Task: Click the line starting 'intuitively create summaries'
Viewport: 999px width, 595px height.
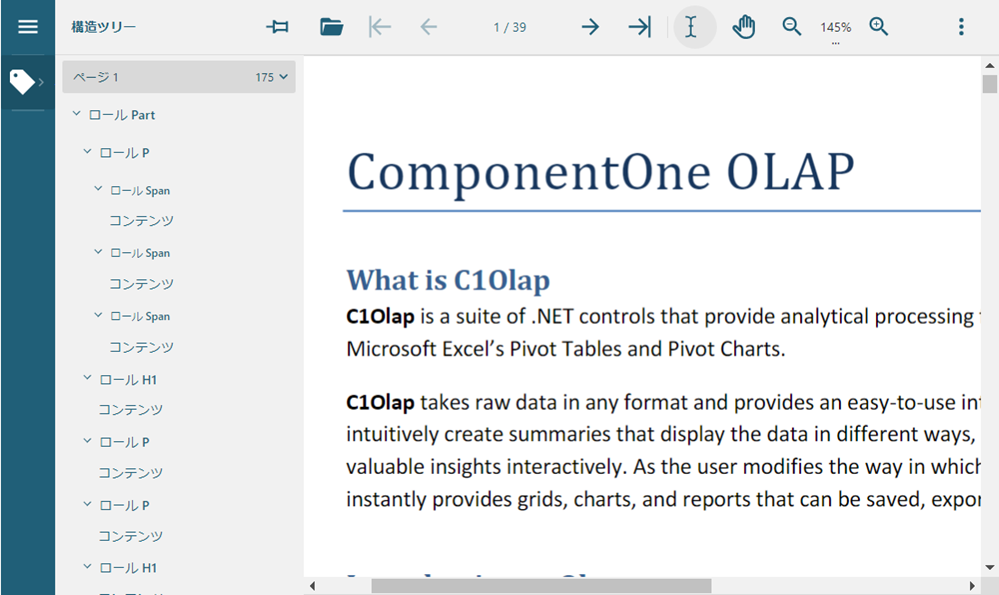Action: pos(661,434)
